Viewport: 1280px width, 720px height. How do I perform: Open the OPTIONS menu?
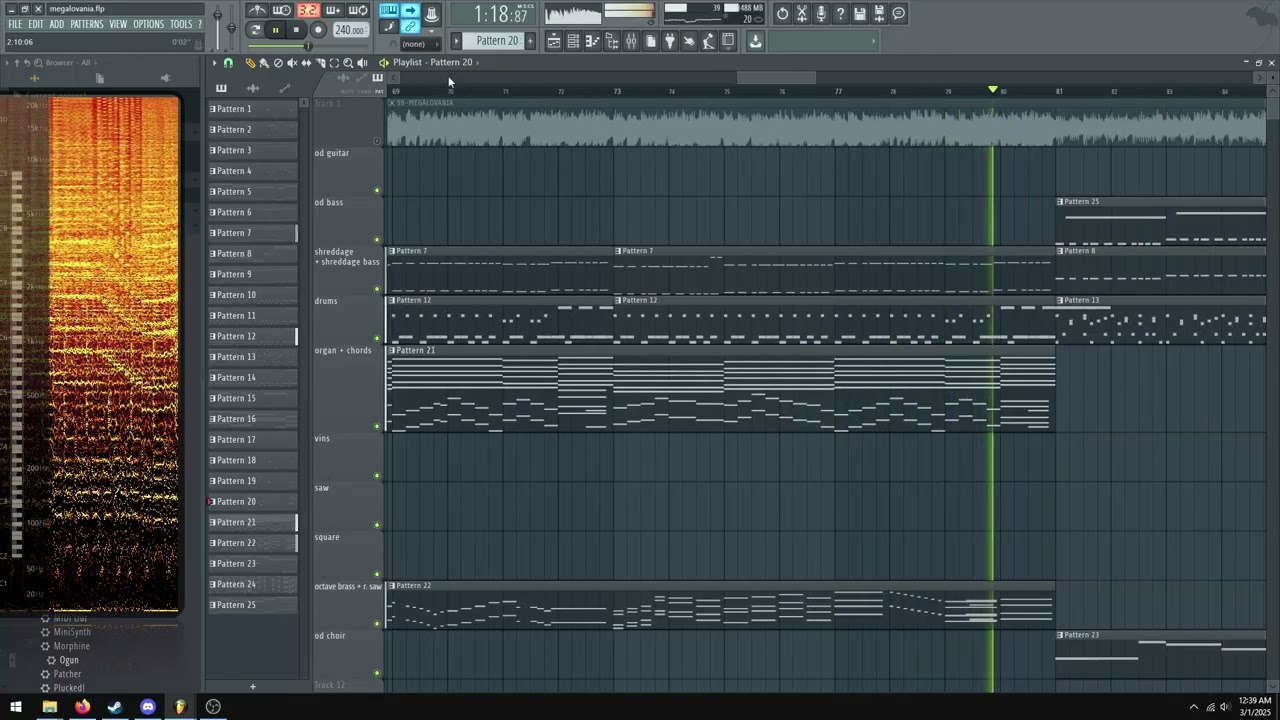149,24
